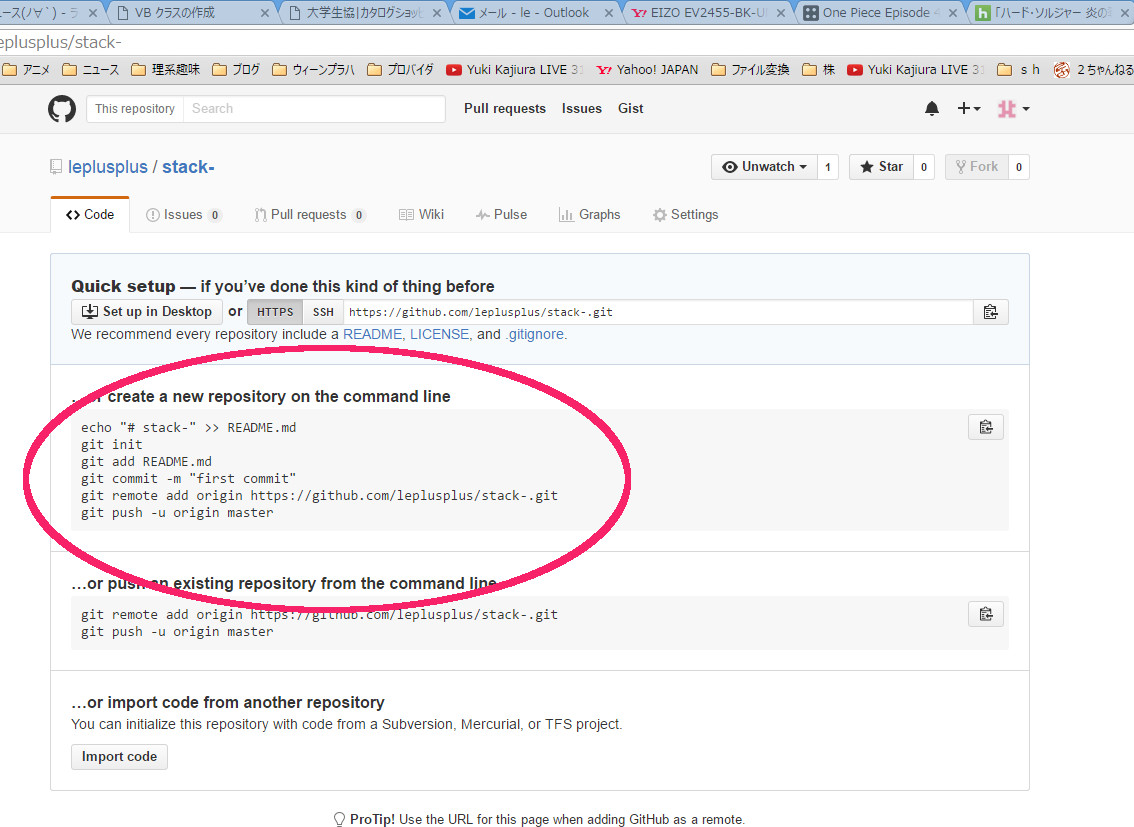Open the fork count 0

pos(1019,167)
